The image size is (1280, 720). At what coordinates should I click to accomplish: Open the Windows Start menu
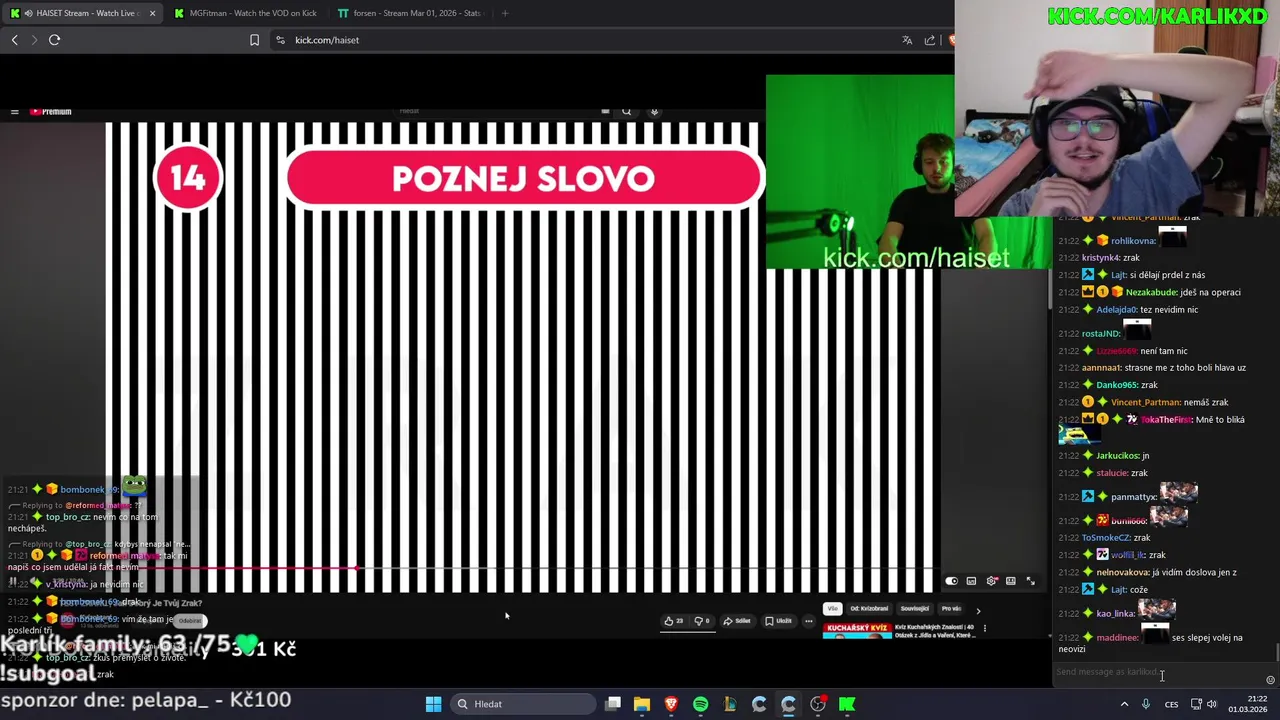coord(433,704)
